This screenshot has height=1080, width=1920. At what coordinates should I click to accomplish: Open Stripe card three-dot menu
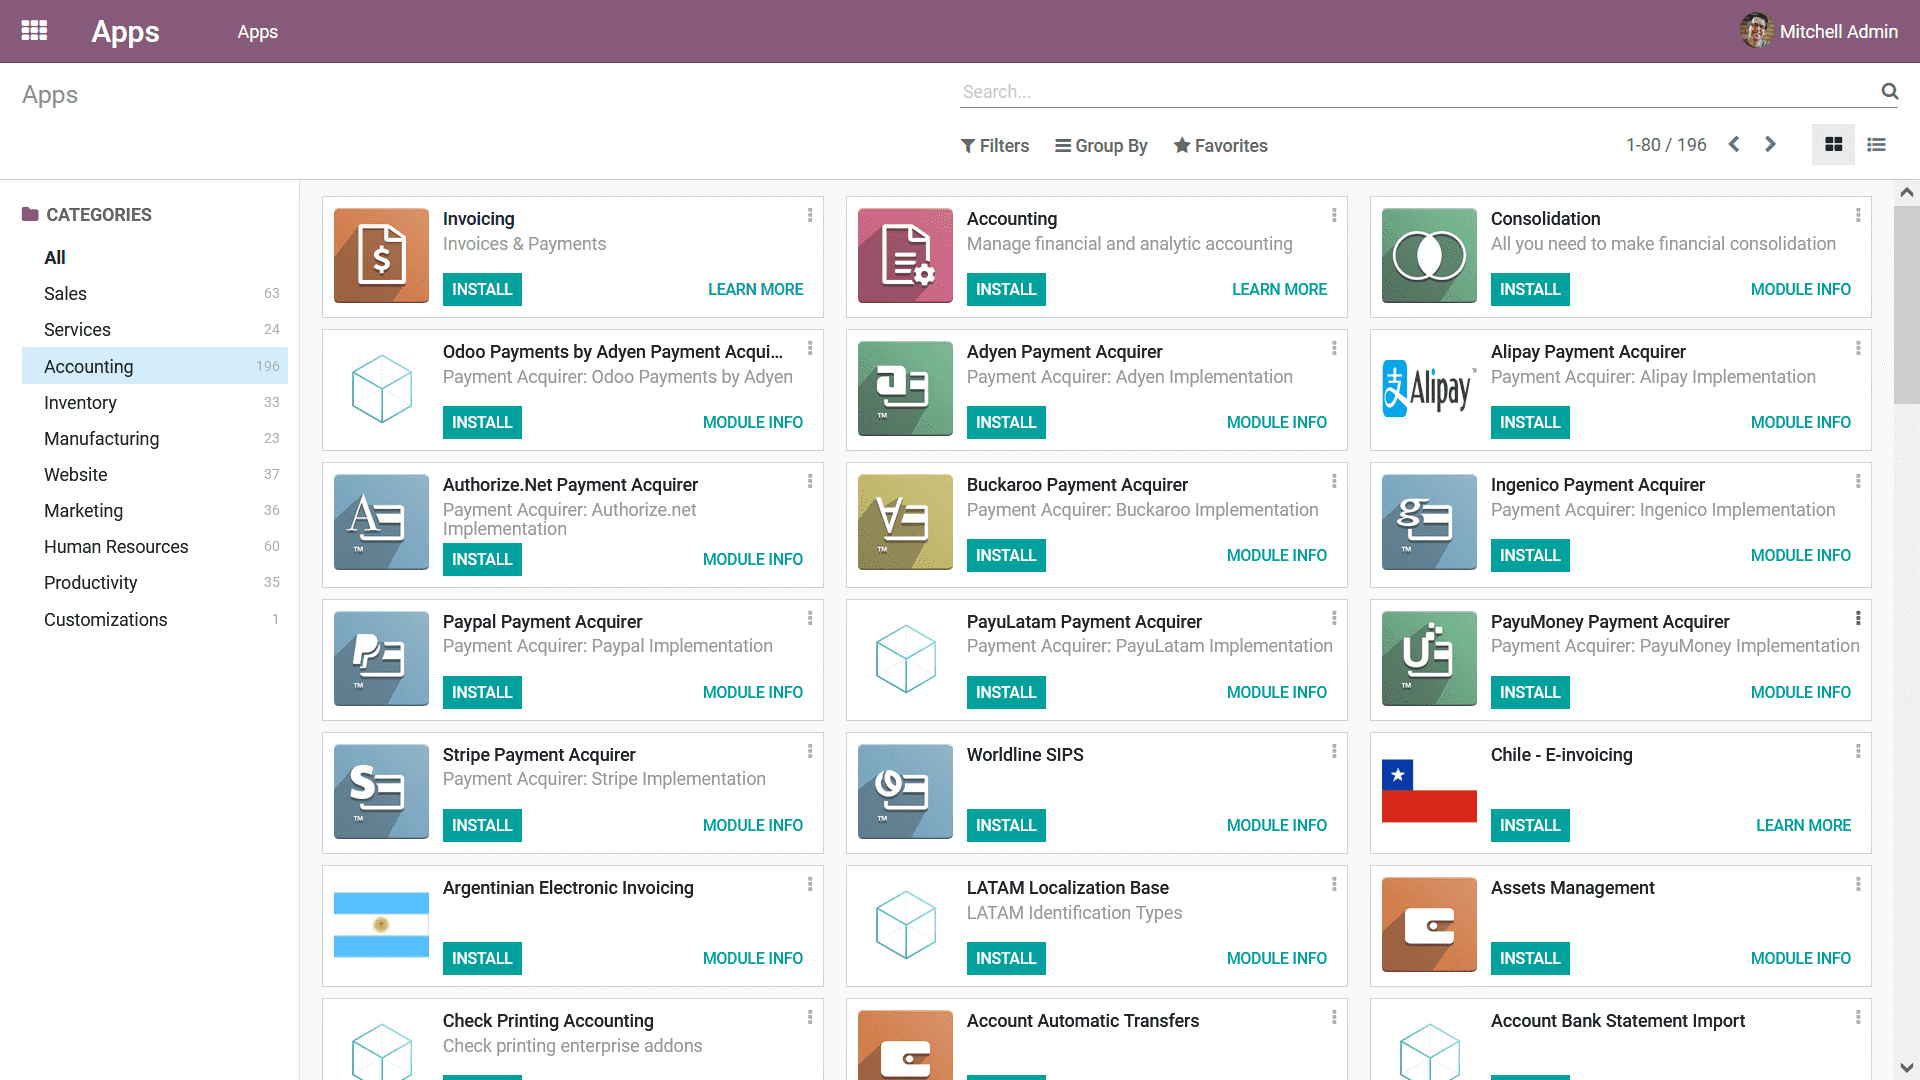click(810, 751)
